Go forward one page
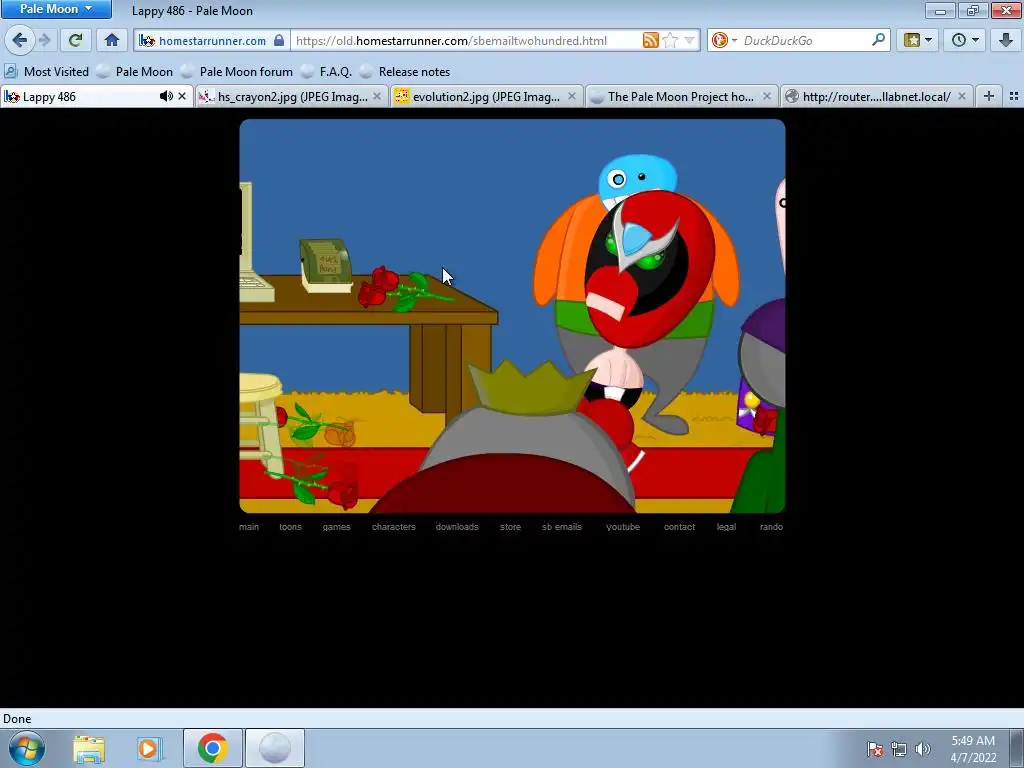The image size is (1024, 768). (x=45, y=40)
